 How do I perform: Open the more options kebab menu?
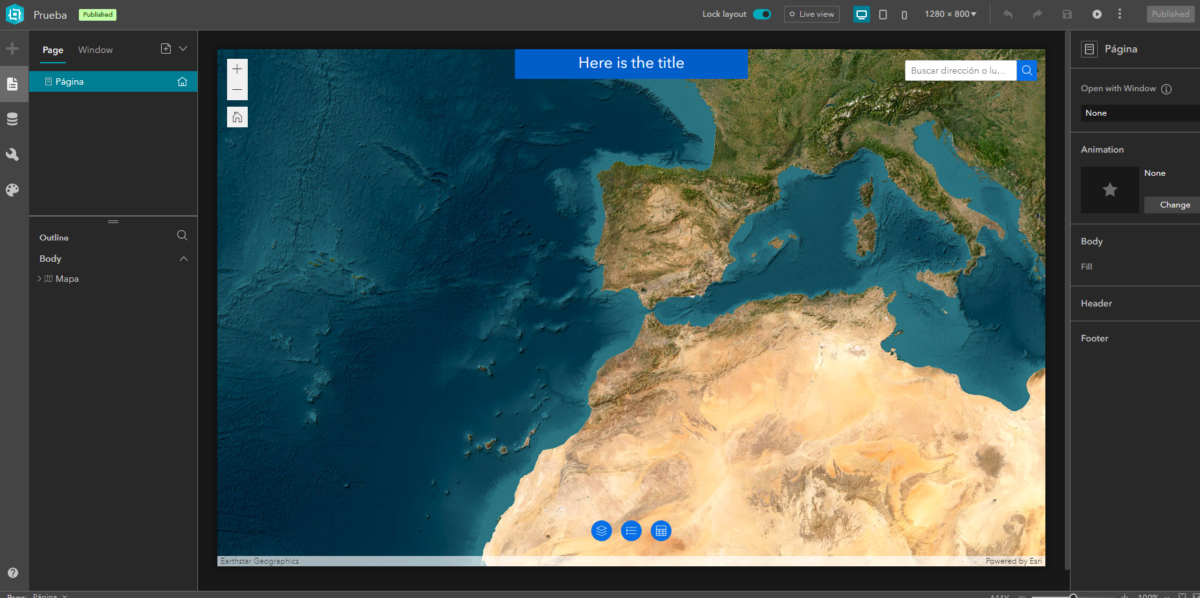pyautogui.click(x=1120, y=14)
